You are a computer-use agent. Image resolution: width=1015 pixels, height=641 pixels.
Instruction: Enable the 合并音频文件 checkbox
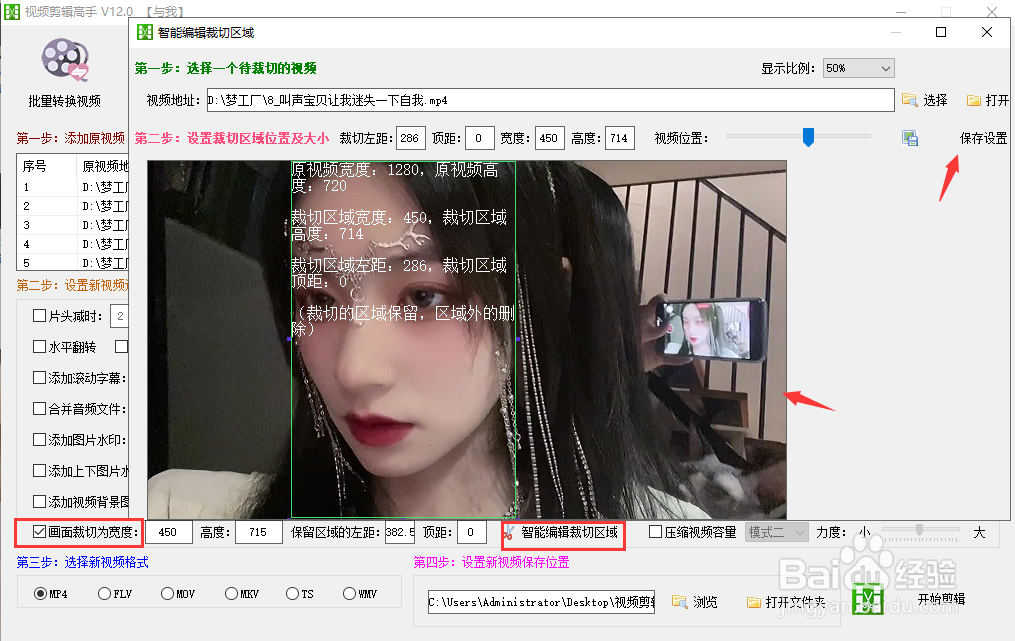39,409
